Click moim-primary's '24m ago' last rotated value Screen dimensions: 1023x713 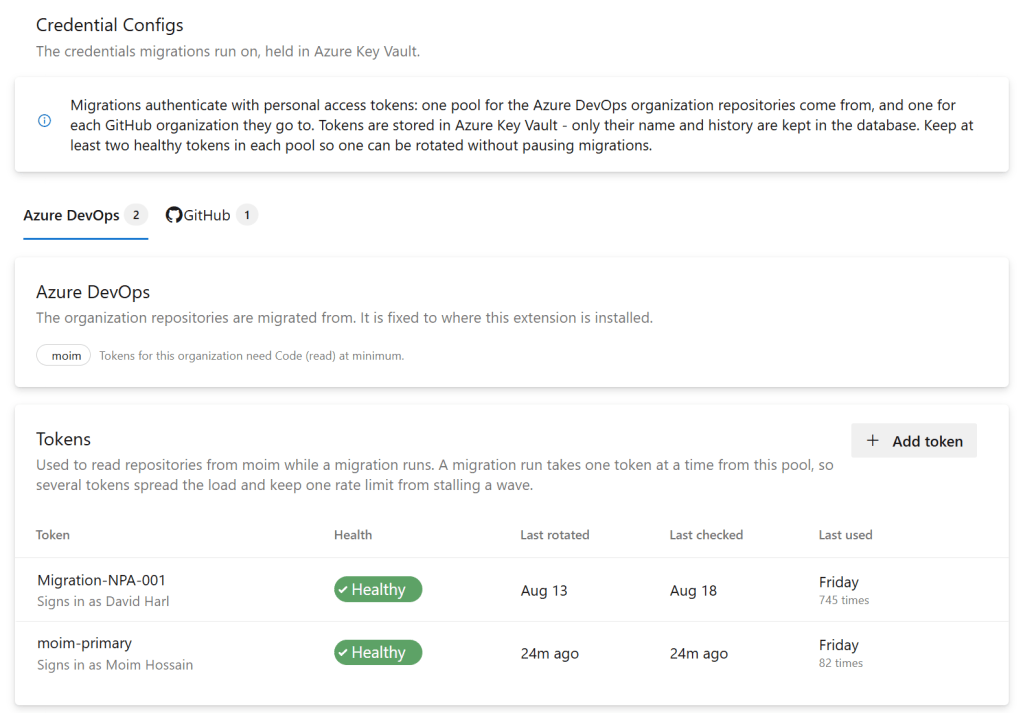click(549, 654)
